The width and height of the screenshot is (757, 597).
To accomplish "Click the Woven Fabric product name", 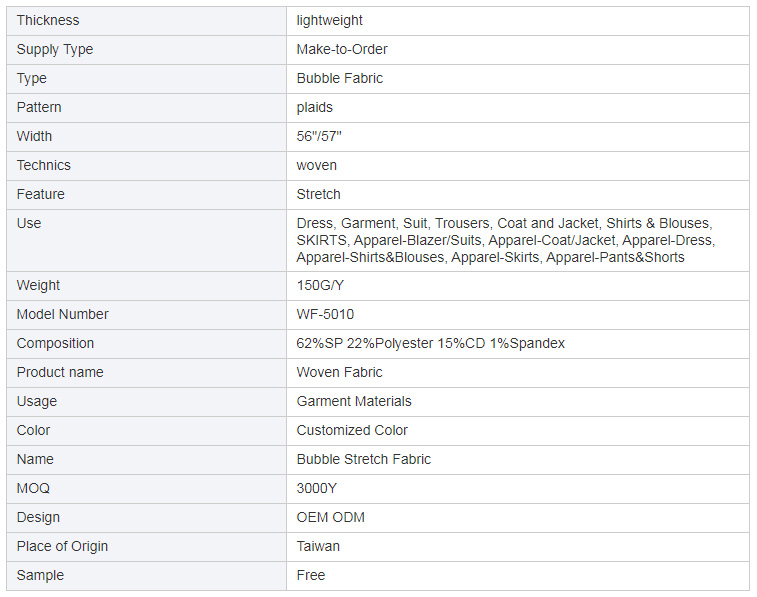I will click(x=339, y=372).
